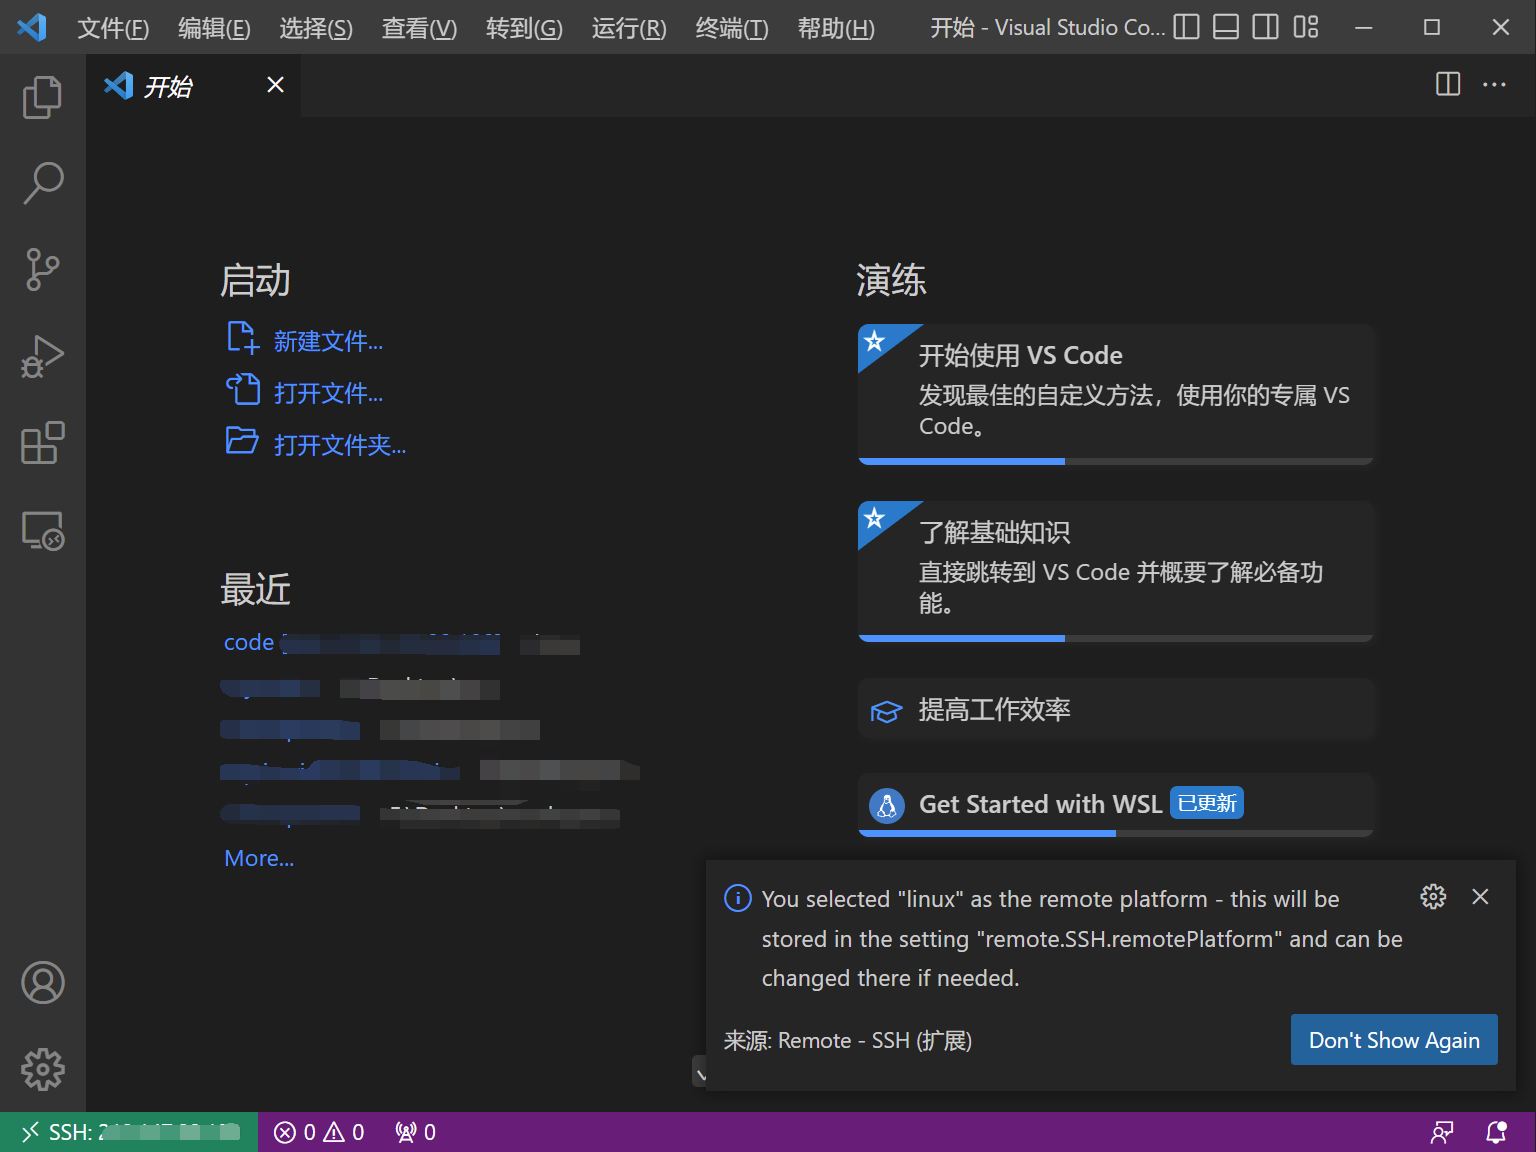Open editor More Actions ellipsis
Screen dimensions: 1536x1152
tap(1494, 84)
